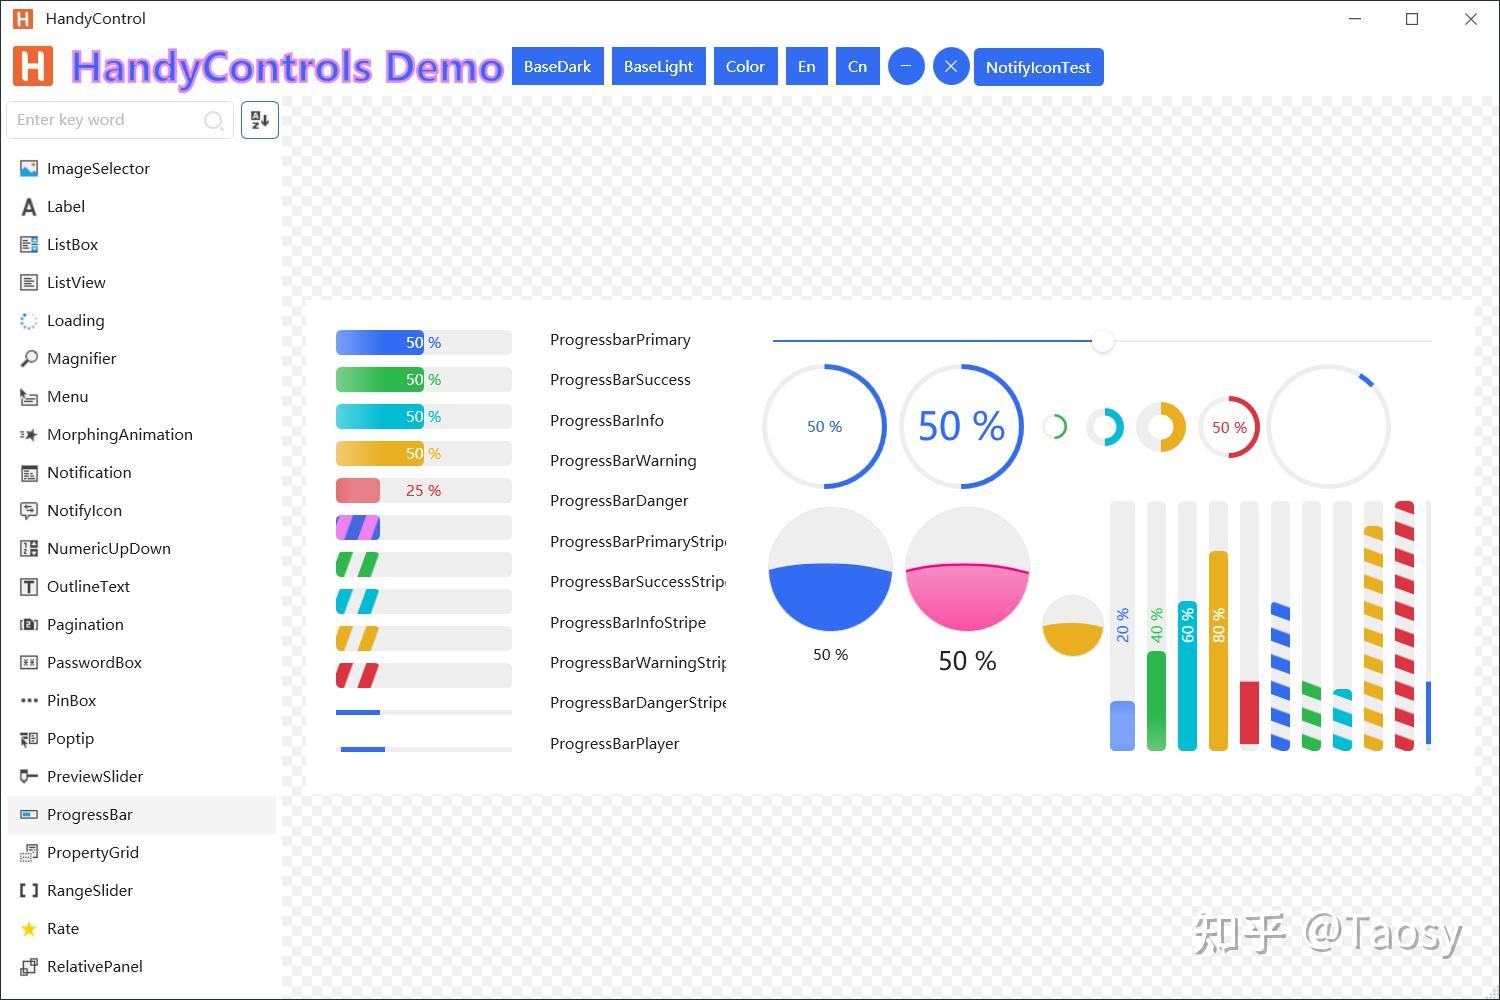Click the NotifyIconTest button

1039,67
